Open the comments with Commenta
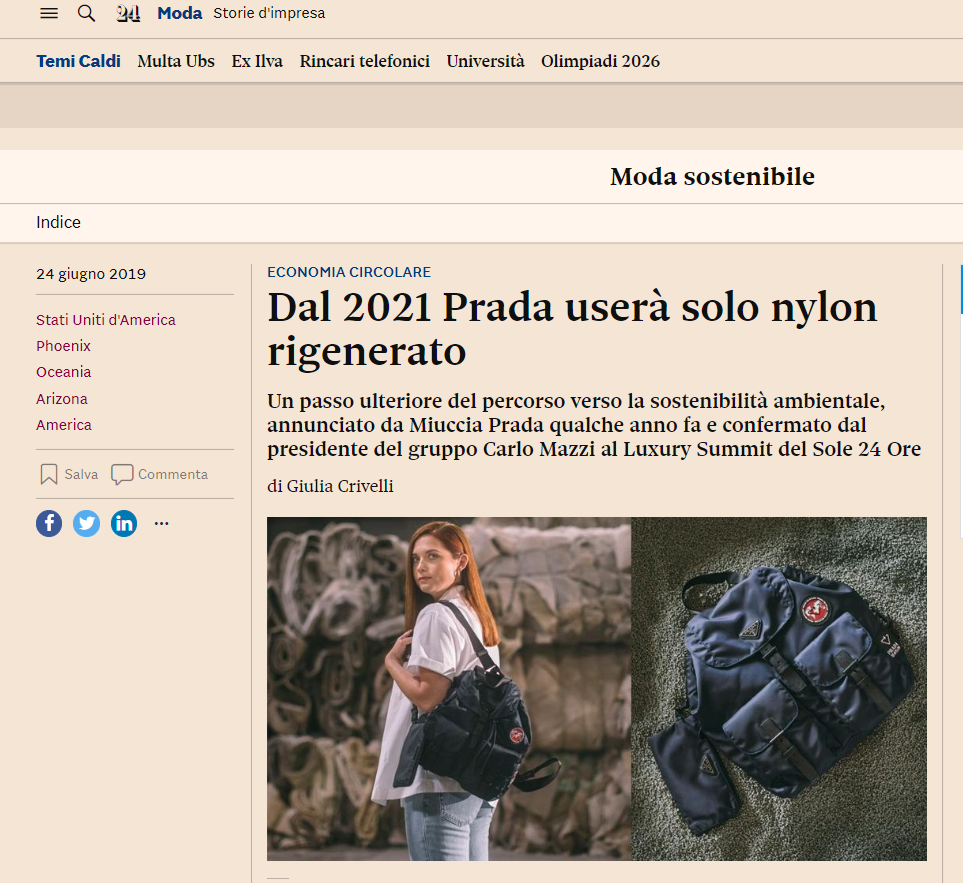963x883 pixels. [x=158, y=474]
